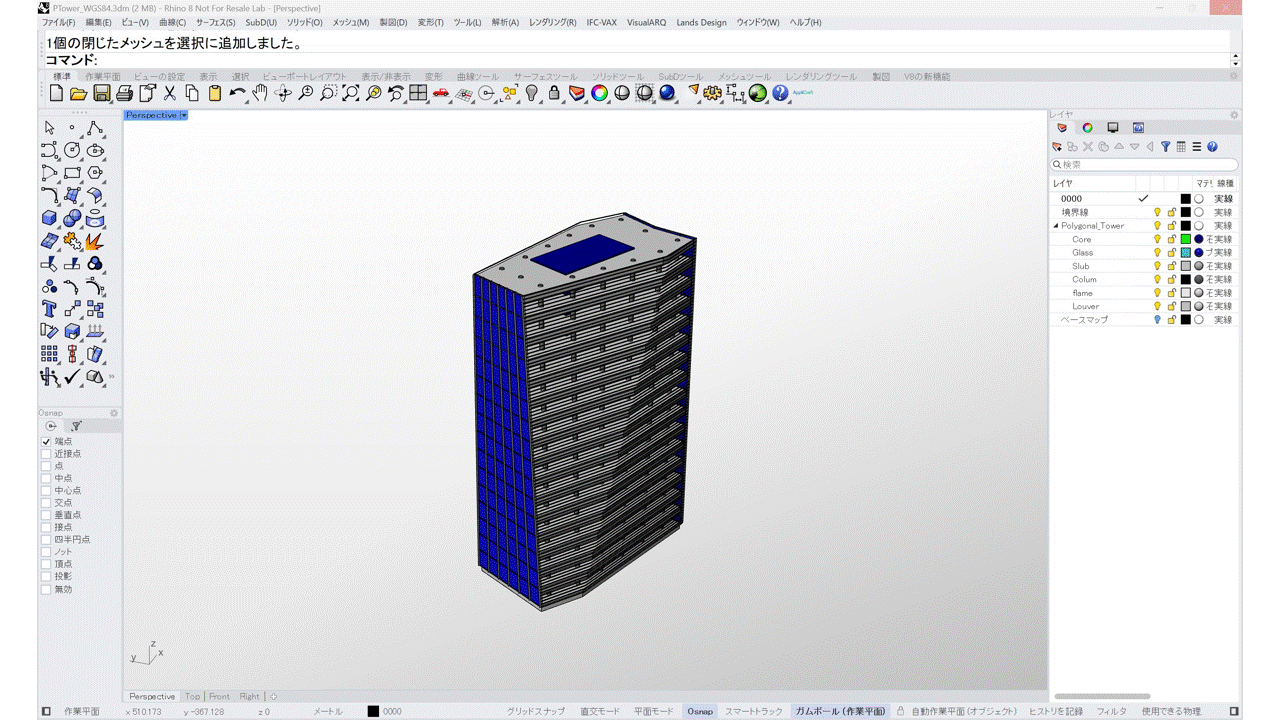1280x720 pixels.
Task: Click the layer filter funnel icon
Action: pyautogui.click(x=1165, y=147)
